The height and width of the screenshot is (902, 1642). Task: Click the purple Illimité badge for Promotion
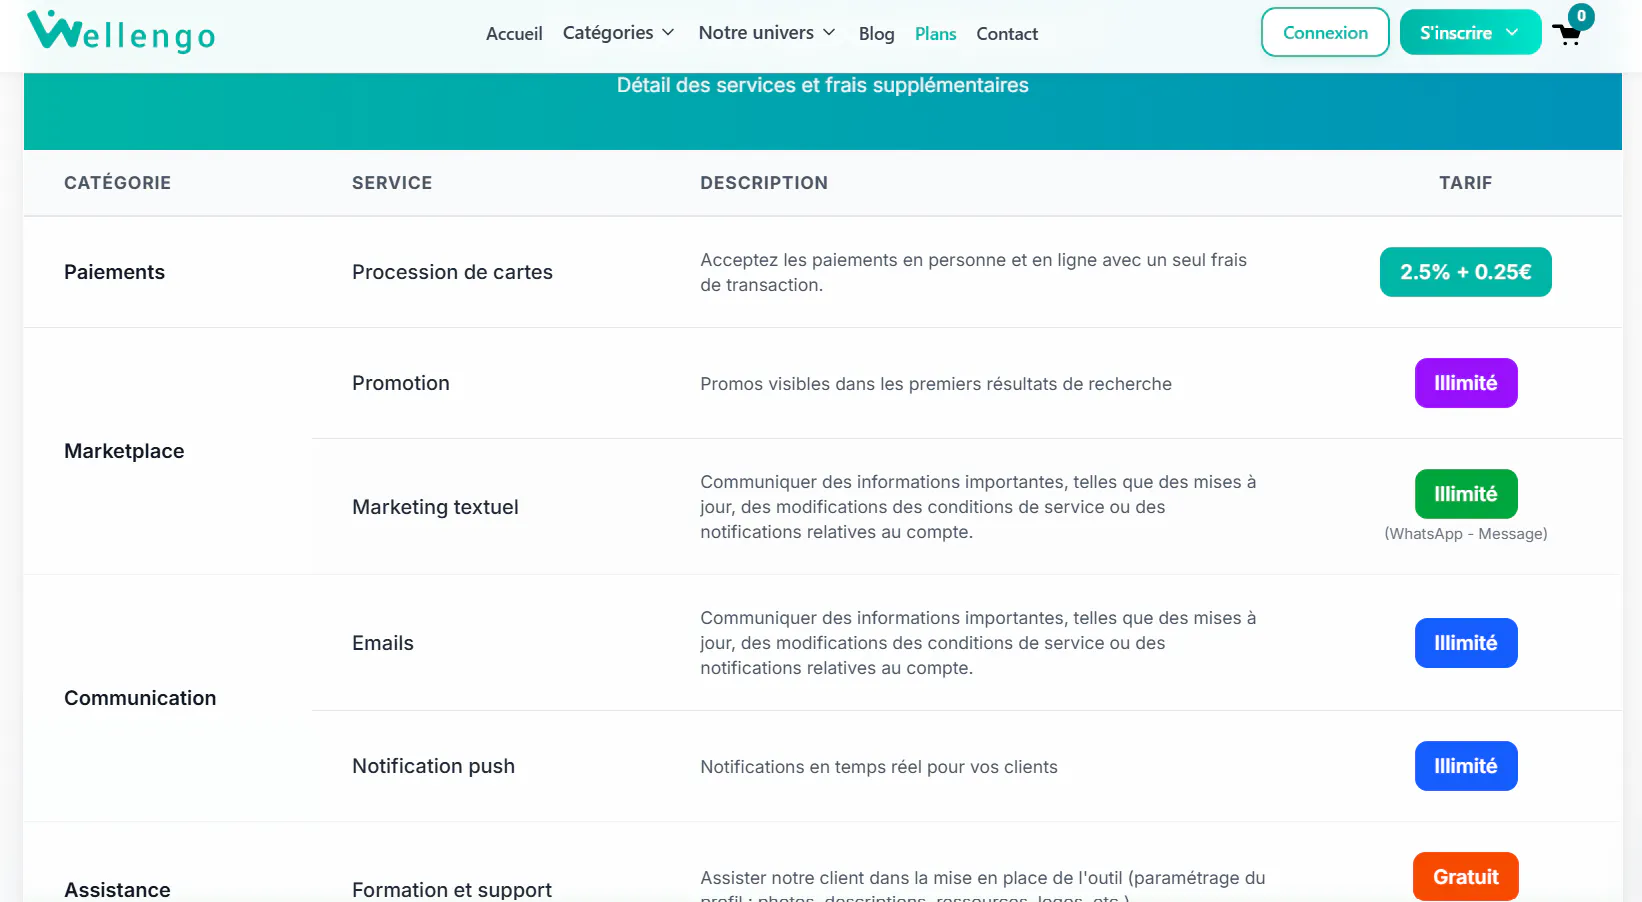pyautogui.click(x=1466, y=383)
